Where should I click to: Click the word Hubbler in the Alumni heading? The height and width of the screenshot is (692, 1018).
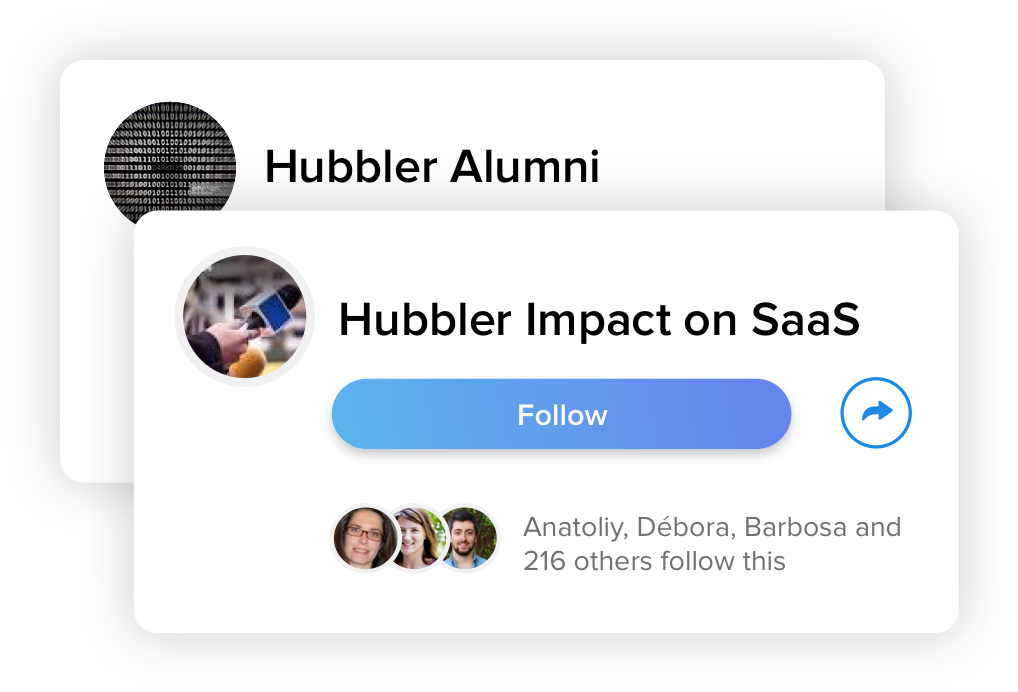(x=349, y=167)
